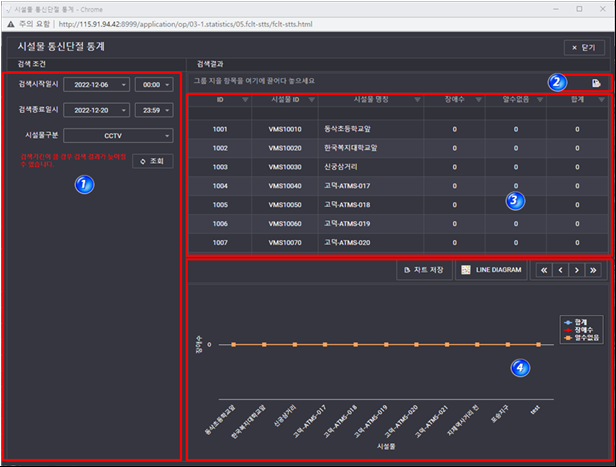Click the 조회 search button
The height and width of the screenshot is (467, 616).
coord(154,160)
